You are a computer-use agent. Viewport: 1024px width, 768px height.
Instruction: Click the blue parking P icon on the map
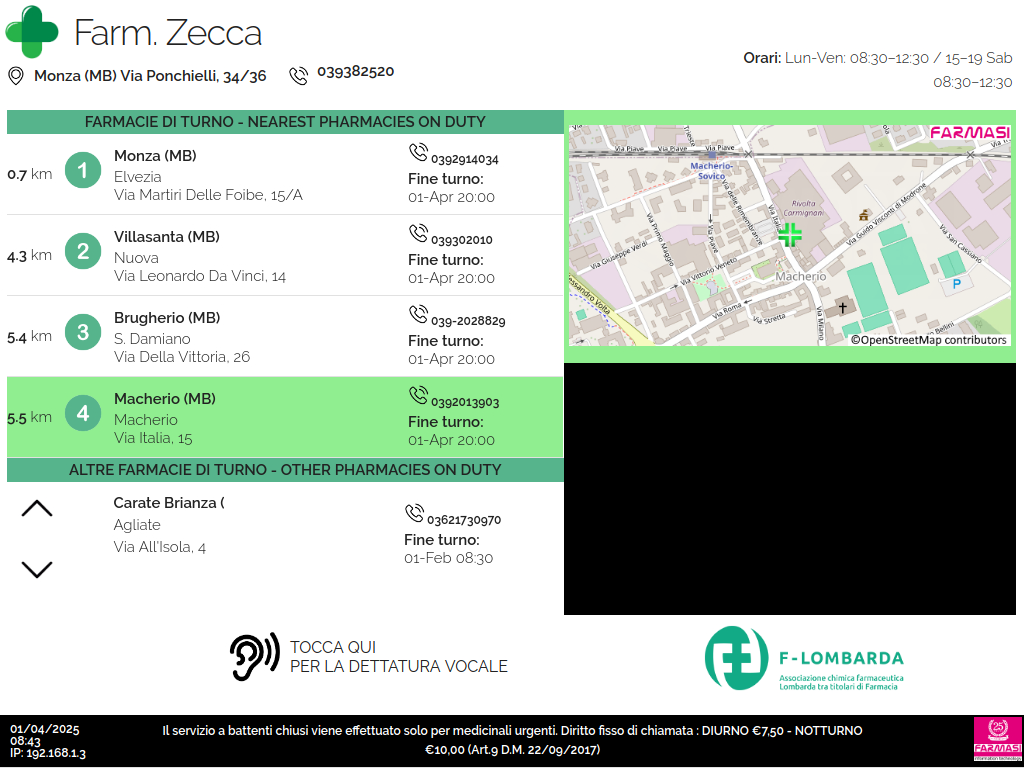956,284
